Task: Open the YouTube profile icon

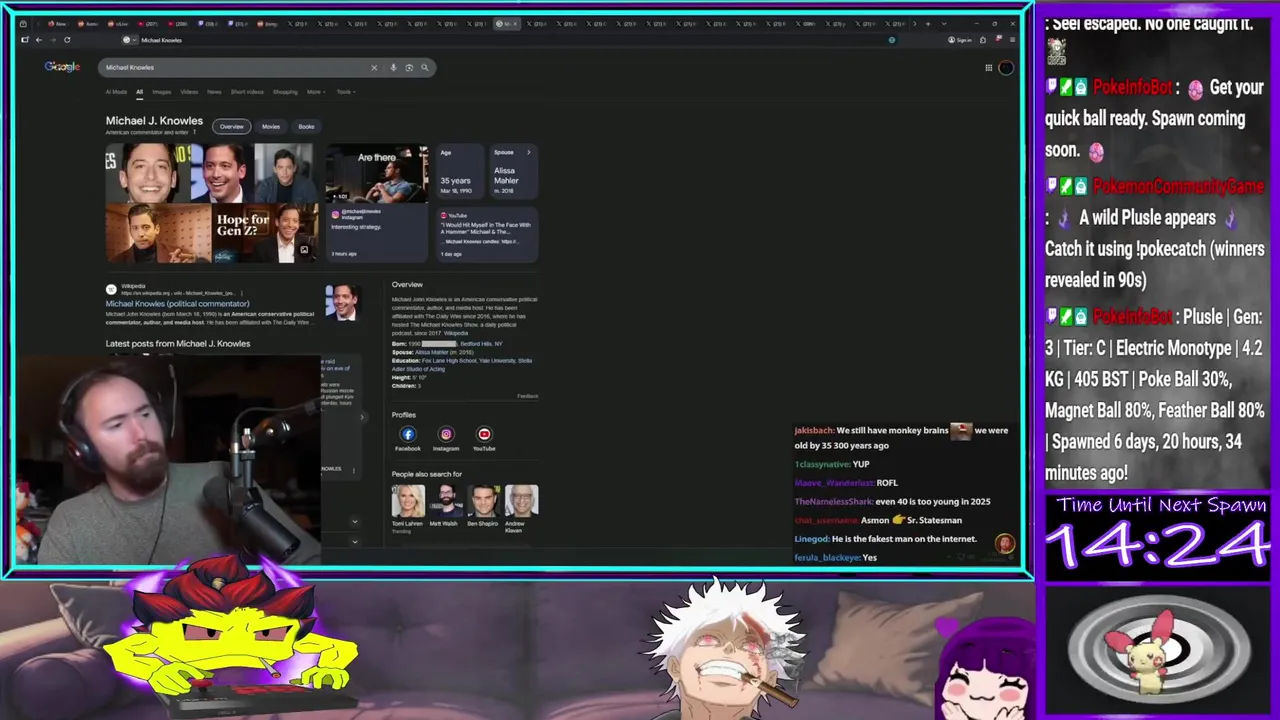Action: point(484,434)
